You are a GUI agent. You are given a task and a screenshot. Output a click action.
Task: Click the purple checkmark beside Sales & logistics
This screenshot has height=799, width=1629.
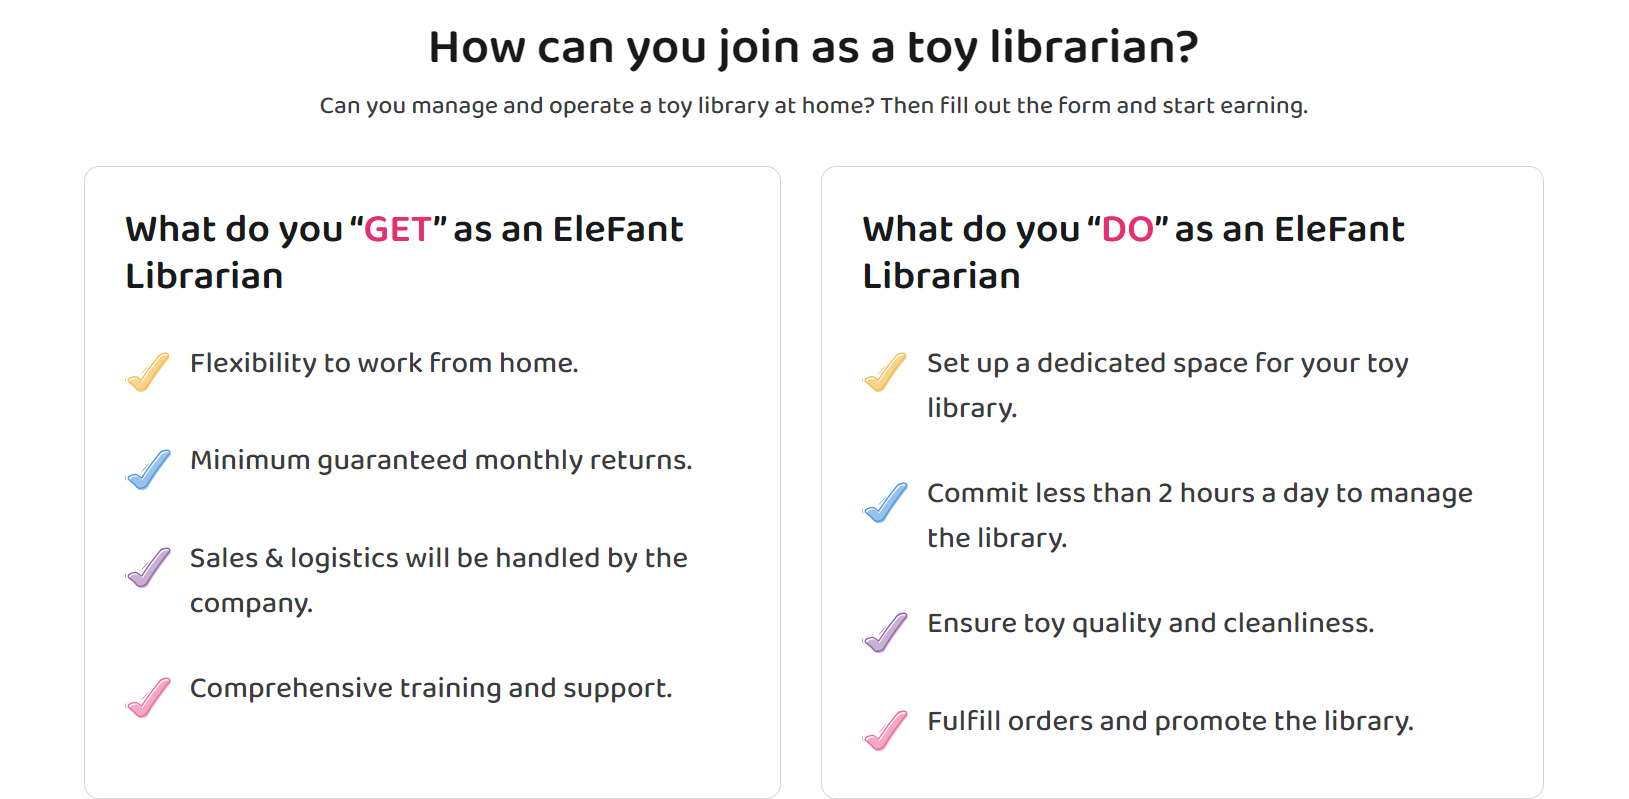tap(148, 567)
